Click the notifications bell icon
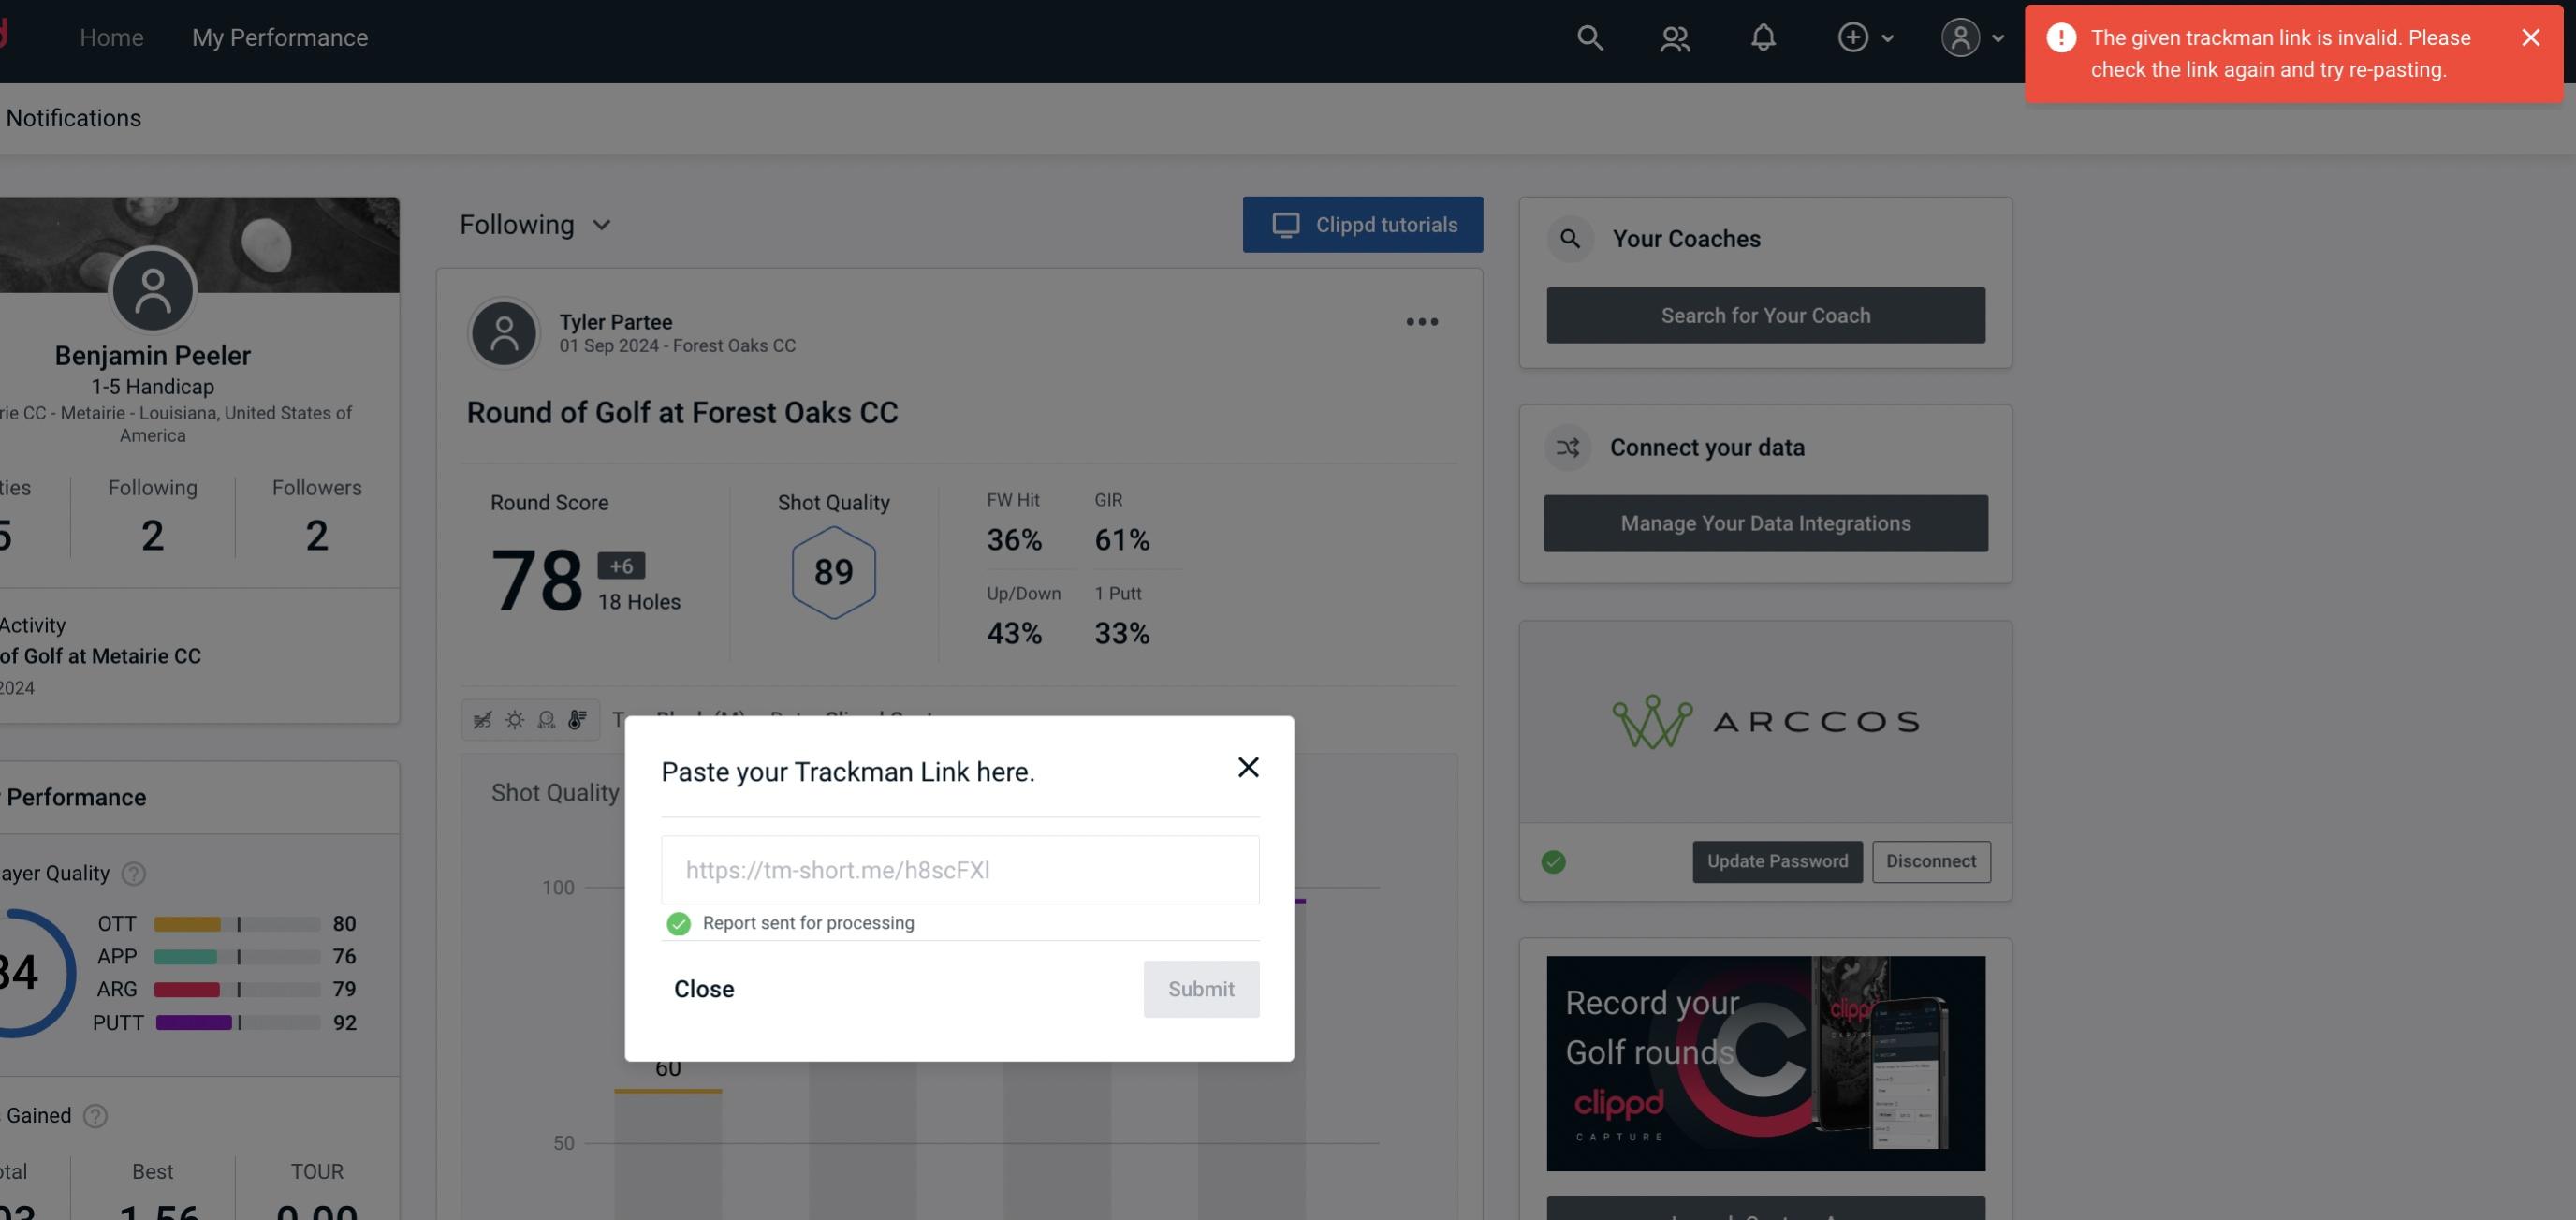The height and width of the screenshot is (1220, 2576). [1763, 37]
